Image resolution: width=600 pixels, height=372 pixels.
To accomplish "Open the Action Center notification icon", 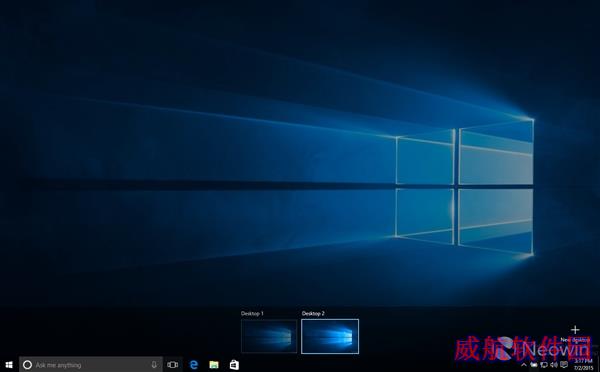I will (x=564, y=365).
